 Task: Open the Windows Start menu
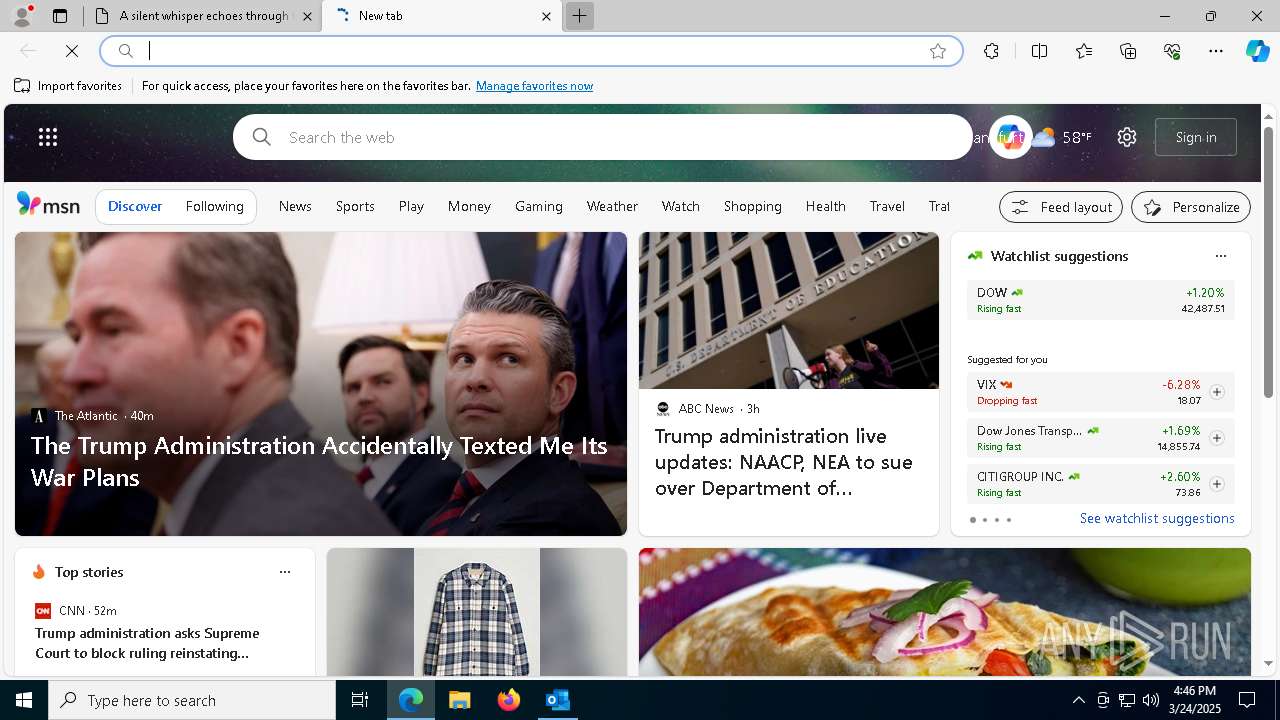click(24, 700)
